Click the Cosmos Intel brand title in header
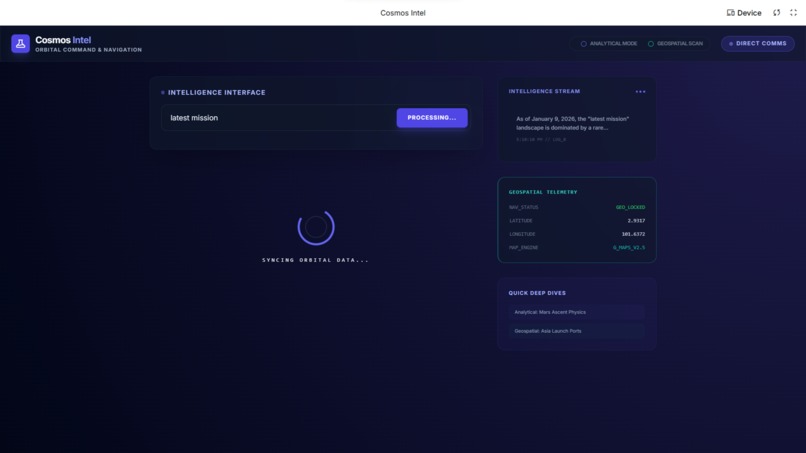 [63, 40]
